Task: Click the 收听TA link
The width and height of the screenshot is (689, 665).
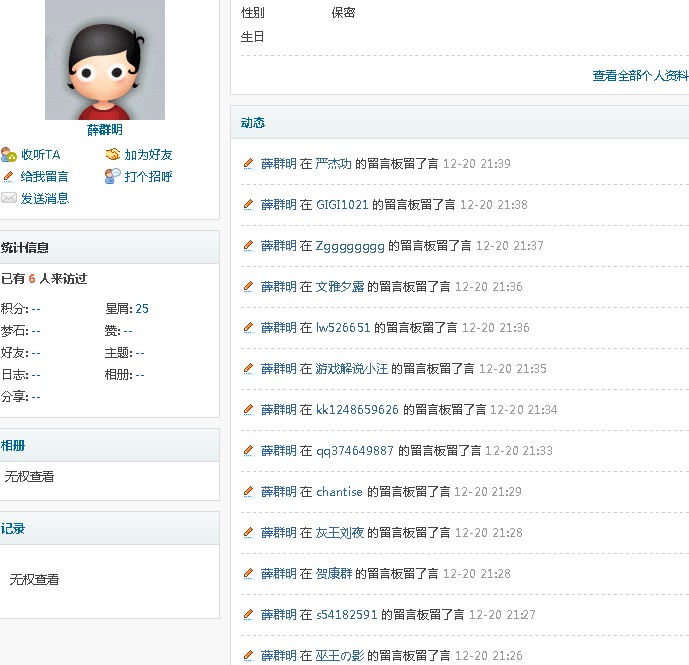Action: [x=40, y=155]
